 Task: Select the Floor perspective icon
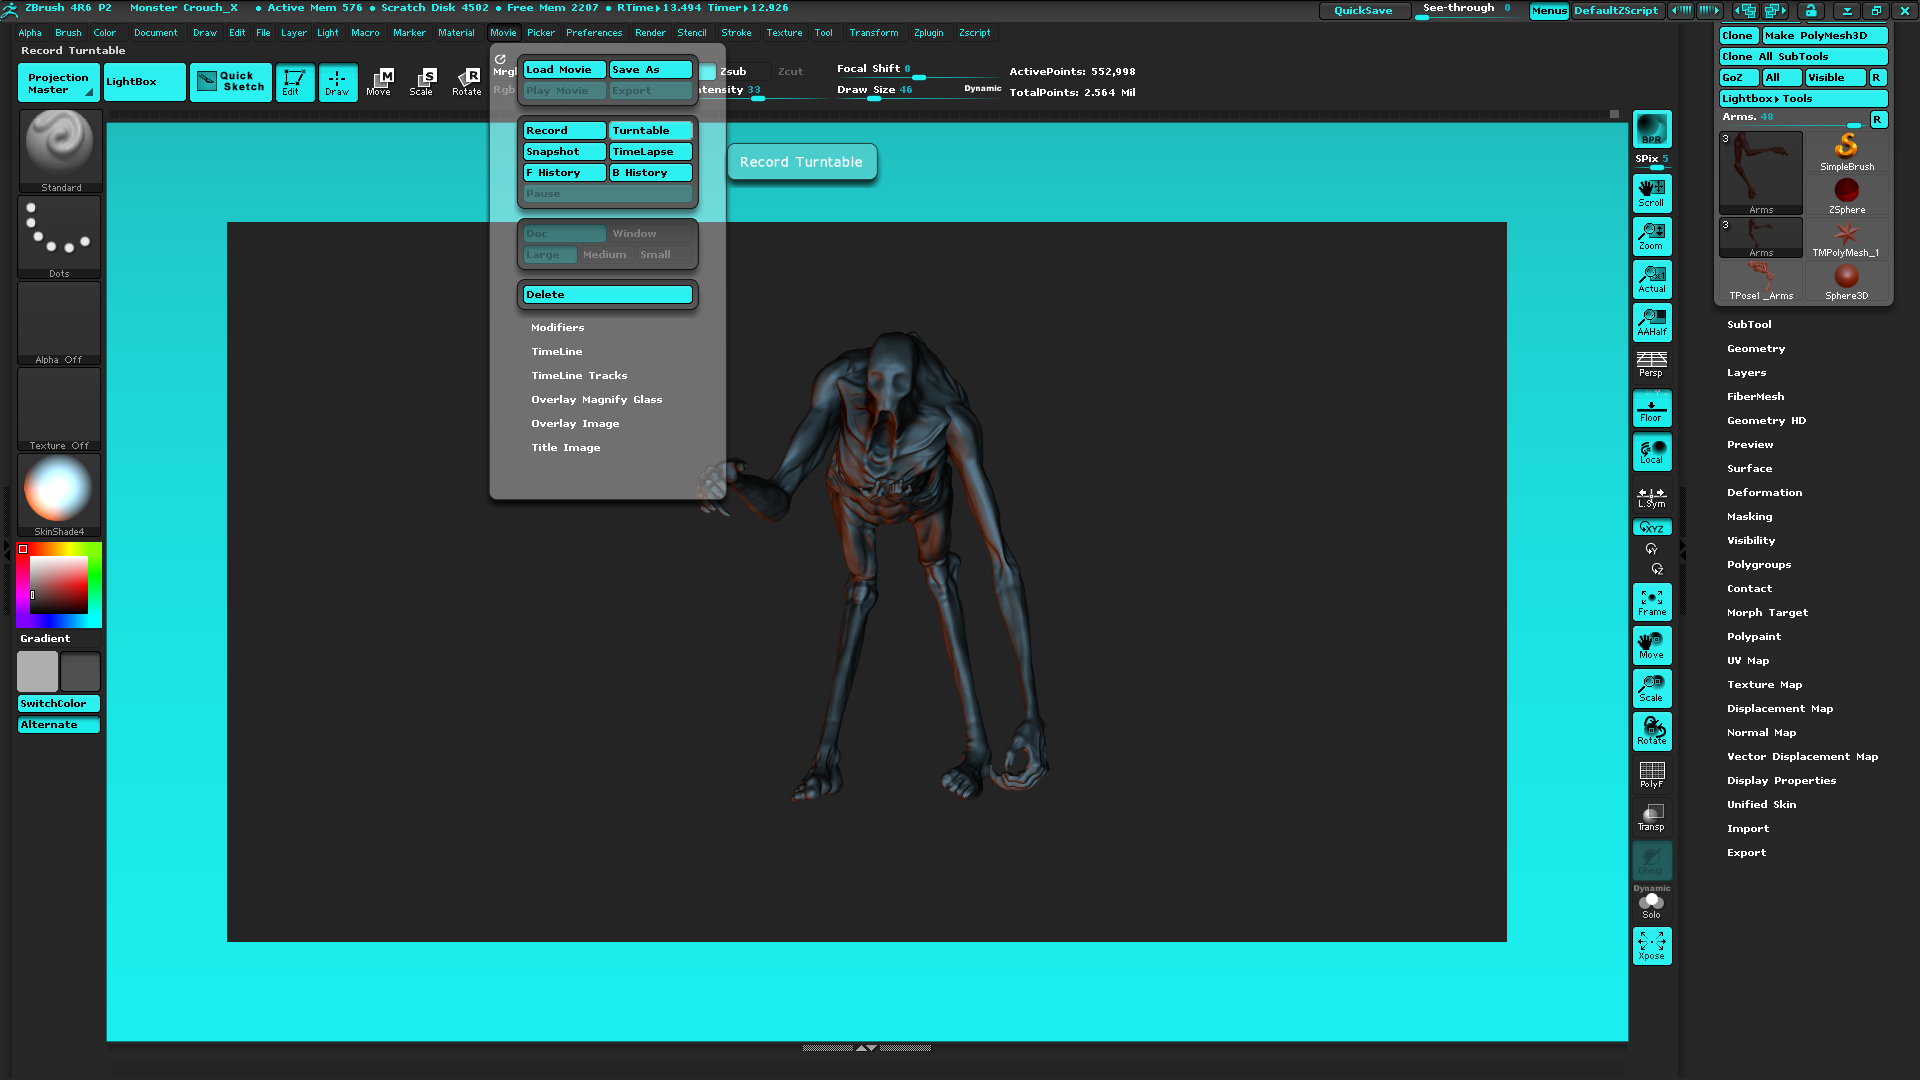1650,409
